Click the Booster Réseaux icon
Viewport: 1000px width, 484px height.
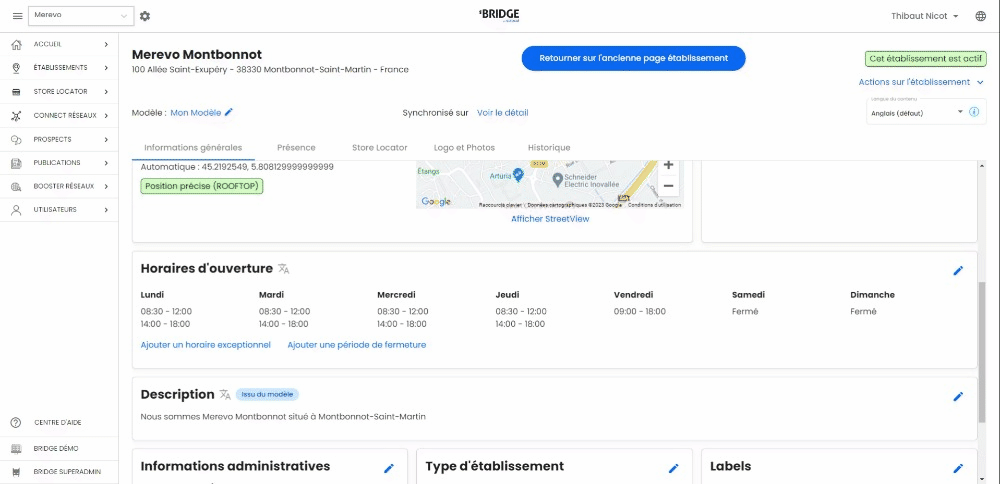click(x=17, y=186)
